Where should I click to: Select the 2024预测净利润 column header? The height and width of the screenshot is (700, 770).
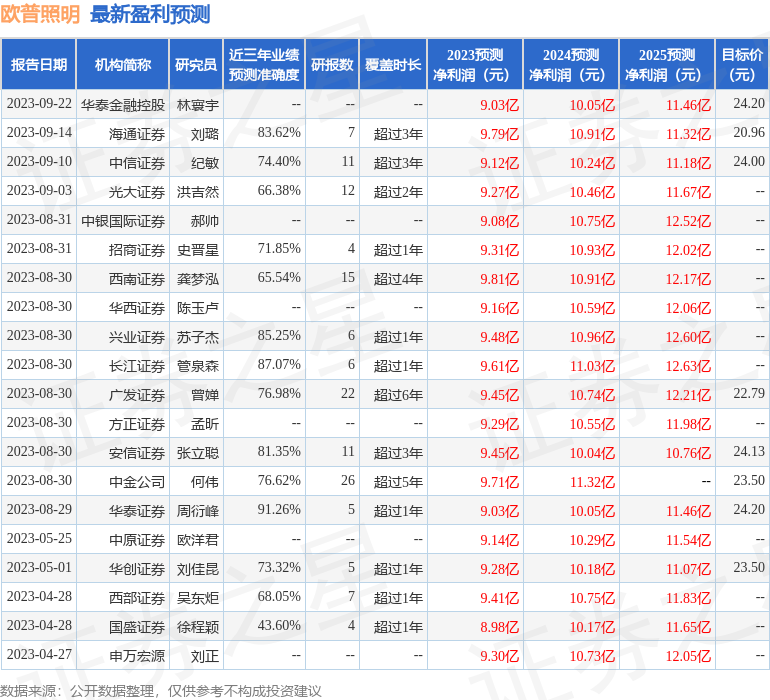571,65
